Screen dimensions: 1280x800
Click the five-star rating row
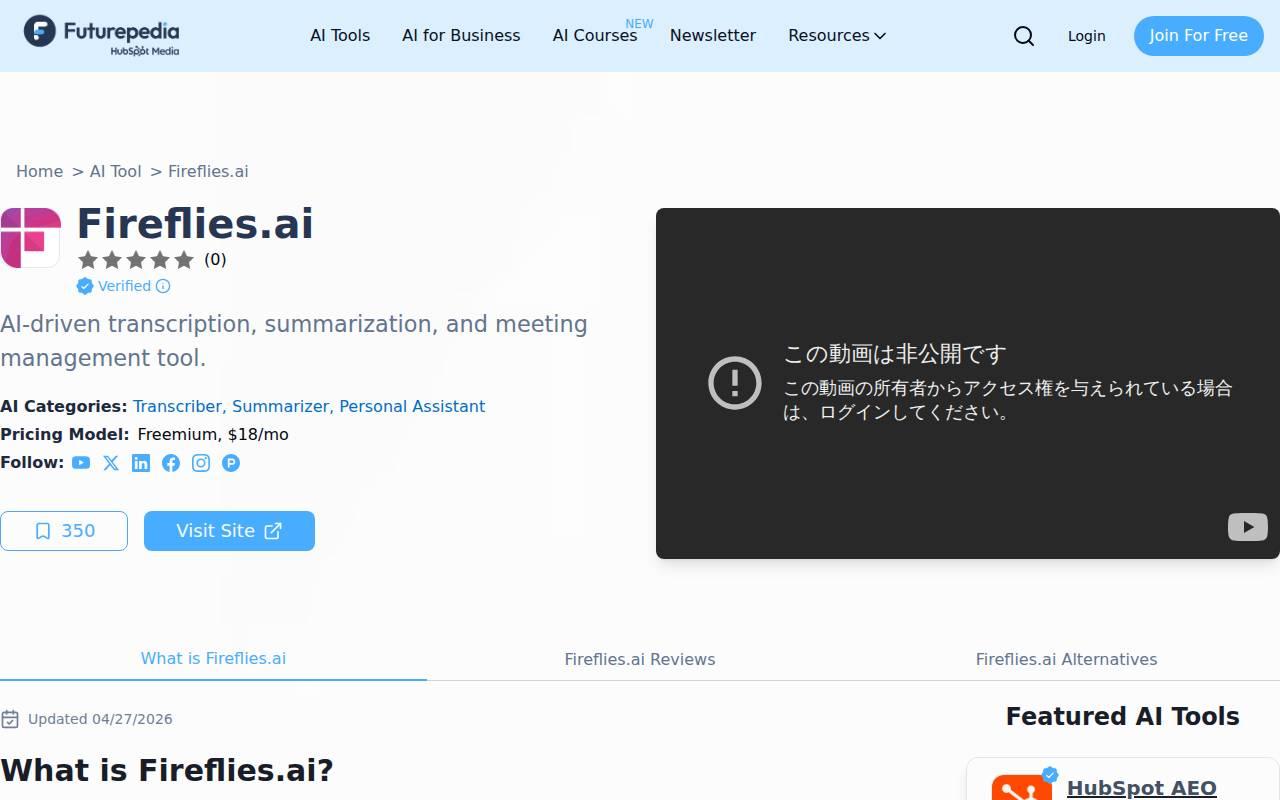click(x=136, y=260)
